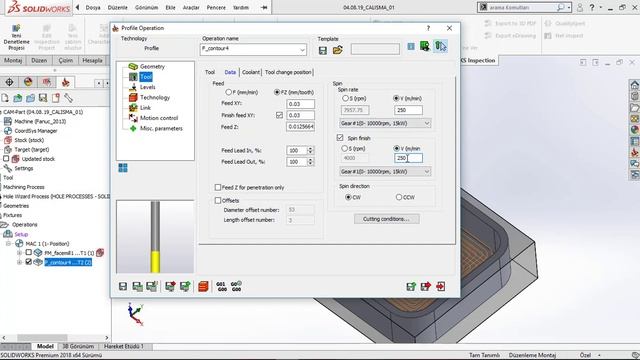Expand the FM_facemill operation node

pos(19,253)
